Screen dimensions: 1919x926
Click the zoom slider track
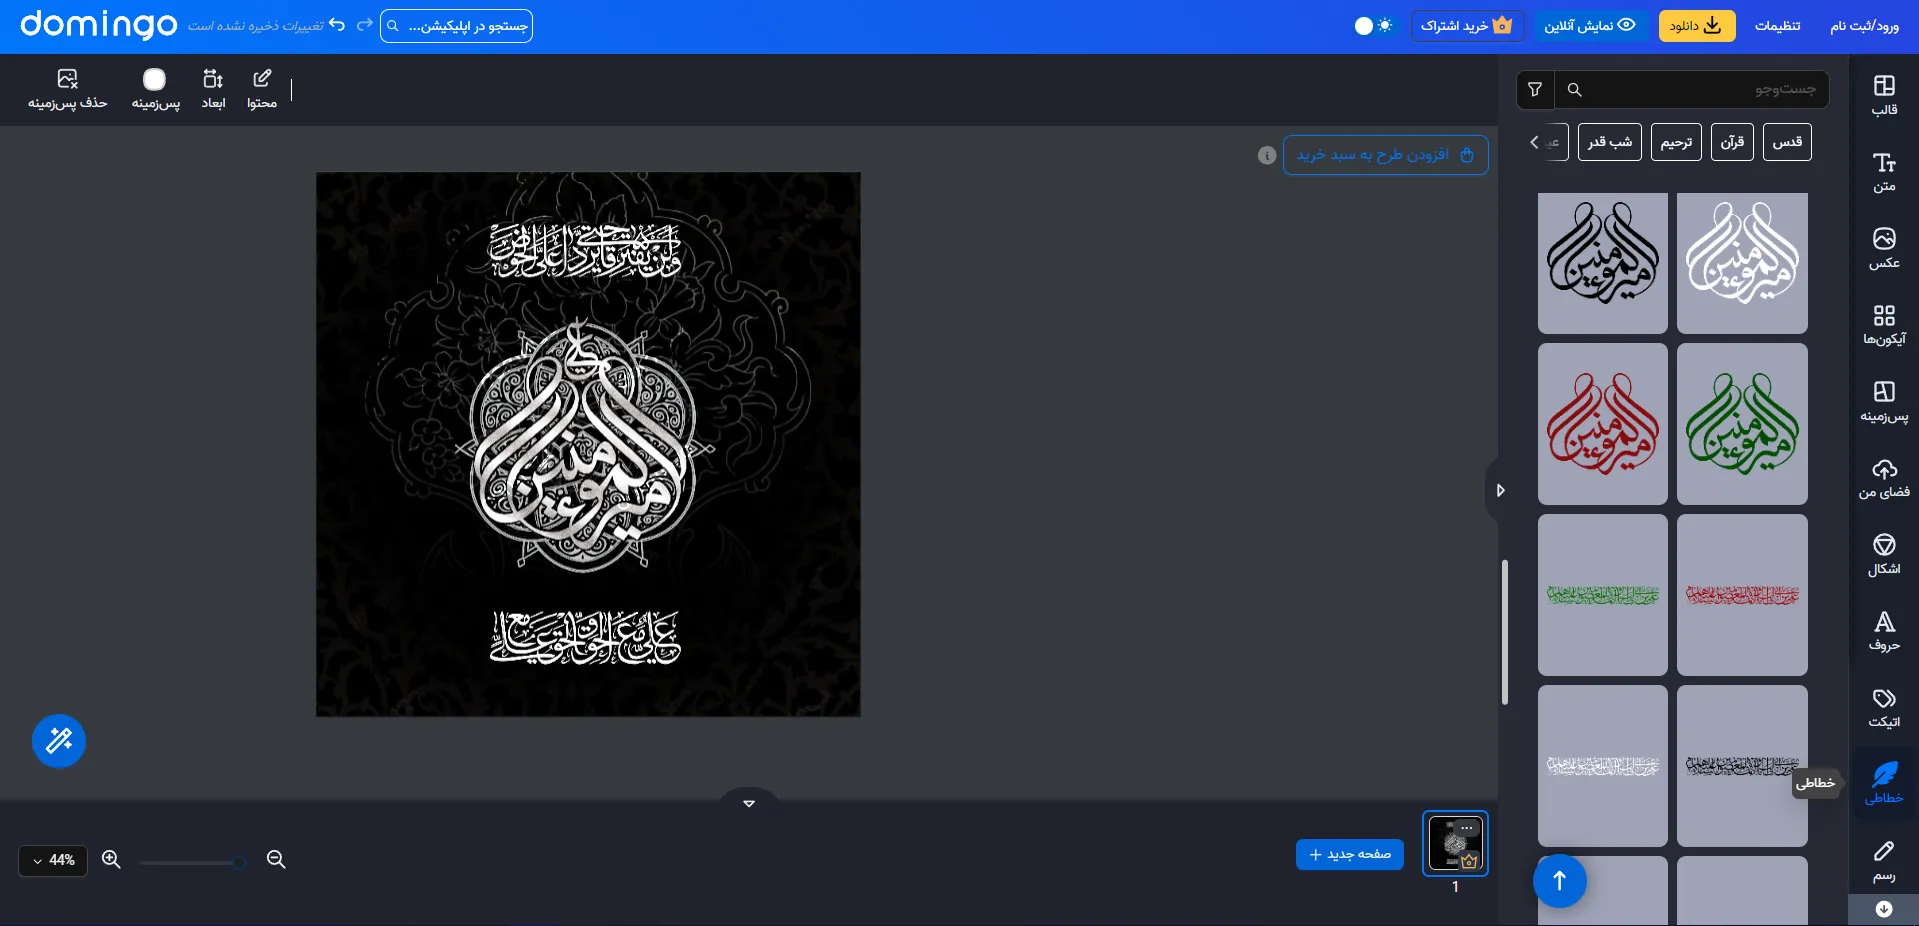click(x=193, y=862)
